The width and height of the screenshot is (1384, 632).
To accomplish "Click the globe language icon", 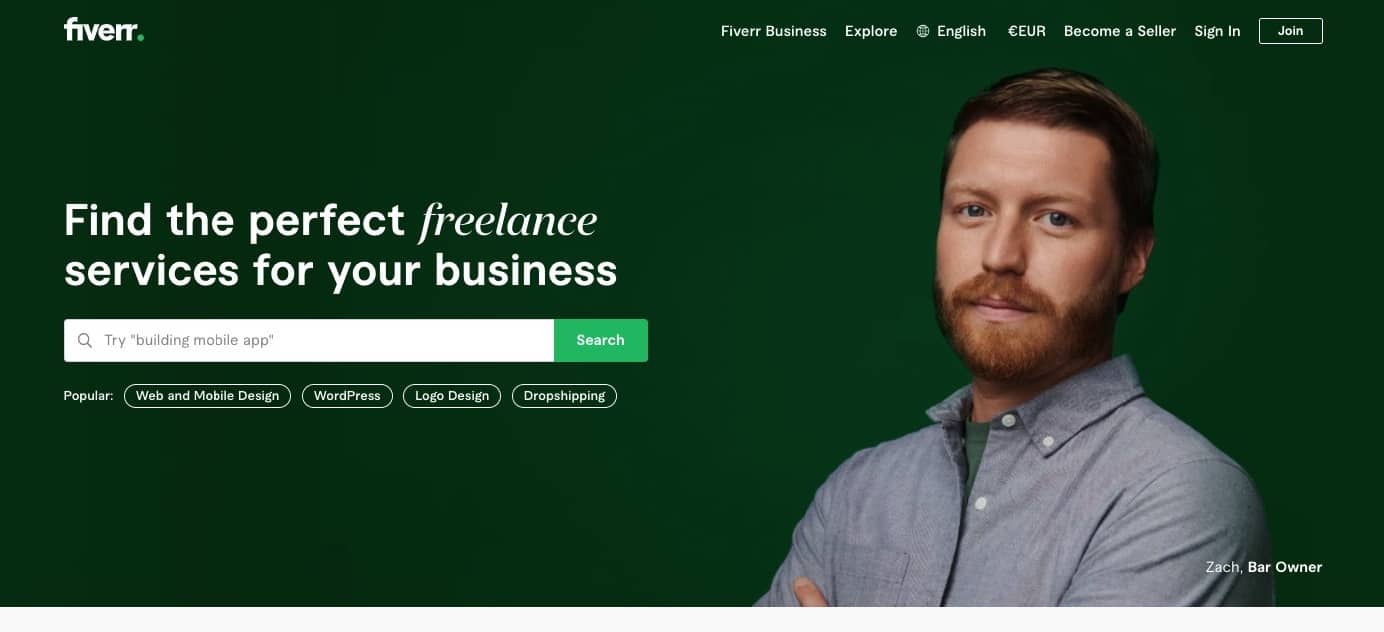I will pyautogui.click(x=923, y=31).
